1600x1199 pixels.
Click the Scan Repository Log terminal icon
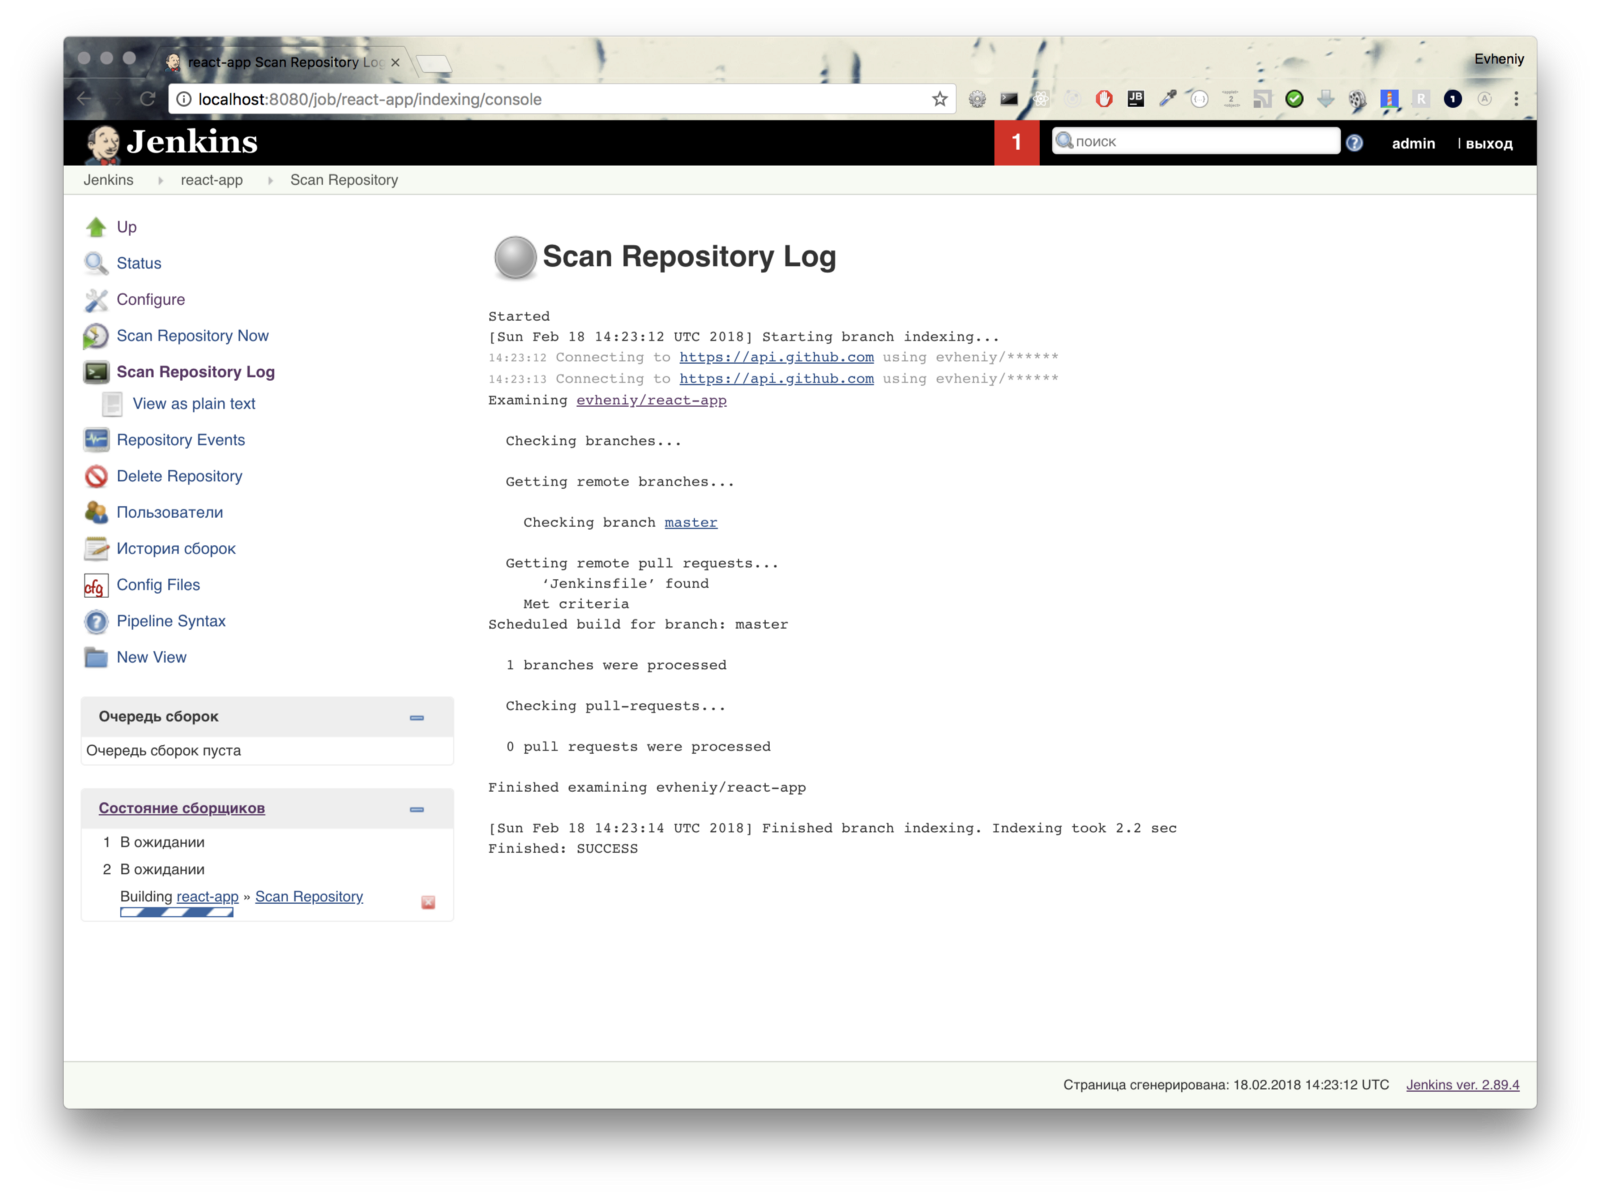point(96,372)
